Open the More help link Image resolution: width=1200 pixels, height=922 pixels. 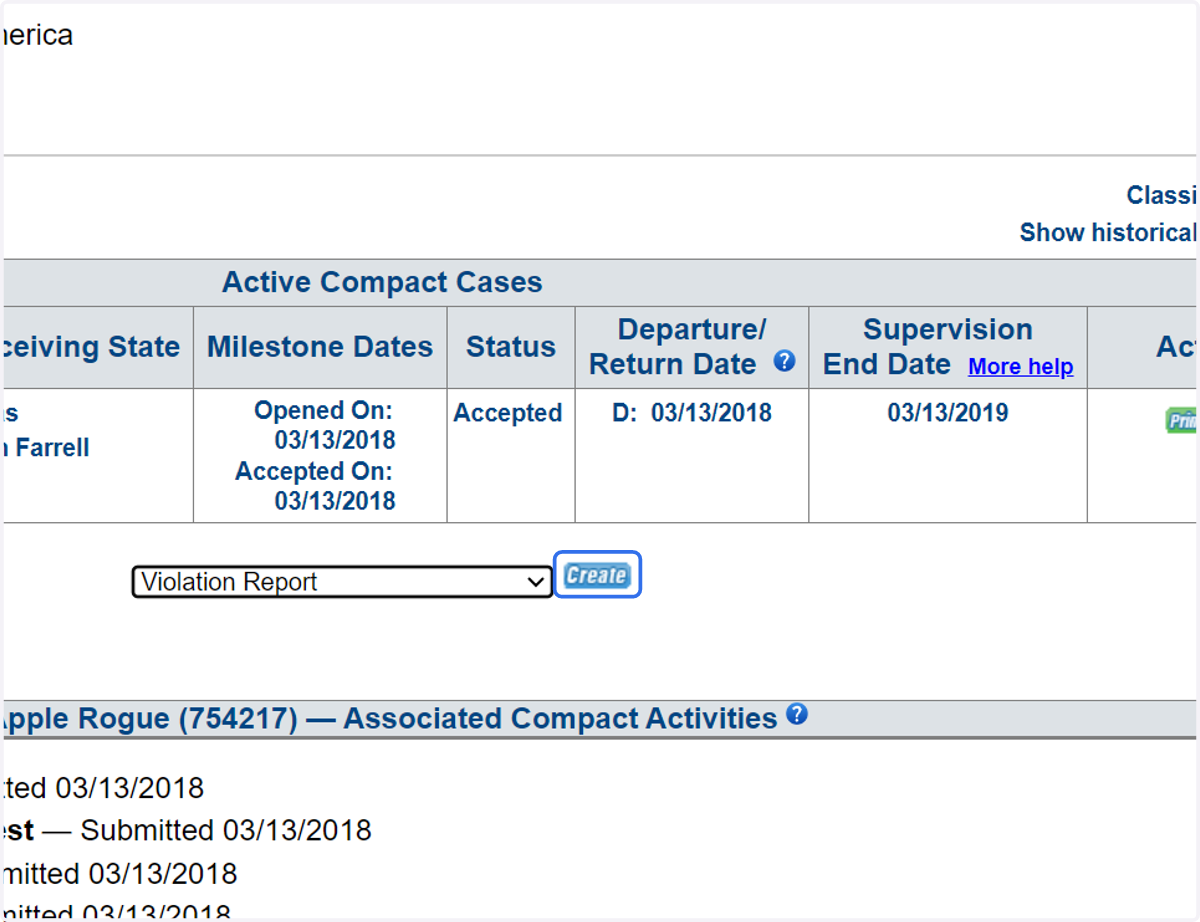coord(1021,367)
